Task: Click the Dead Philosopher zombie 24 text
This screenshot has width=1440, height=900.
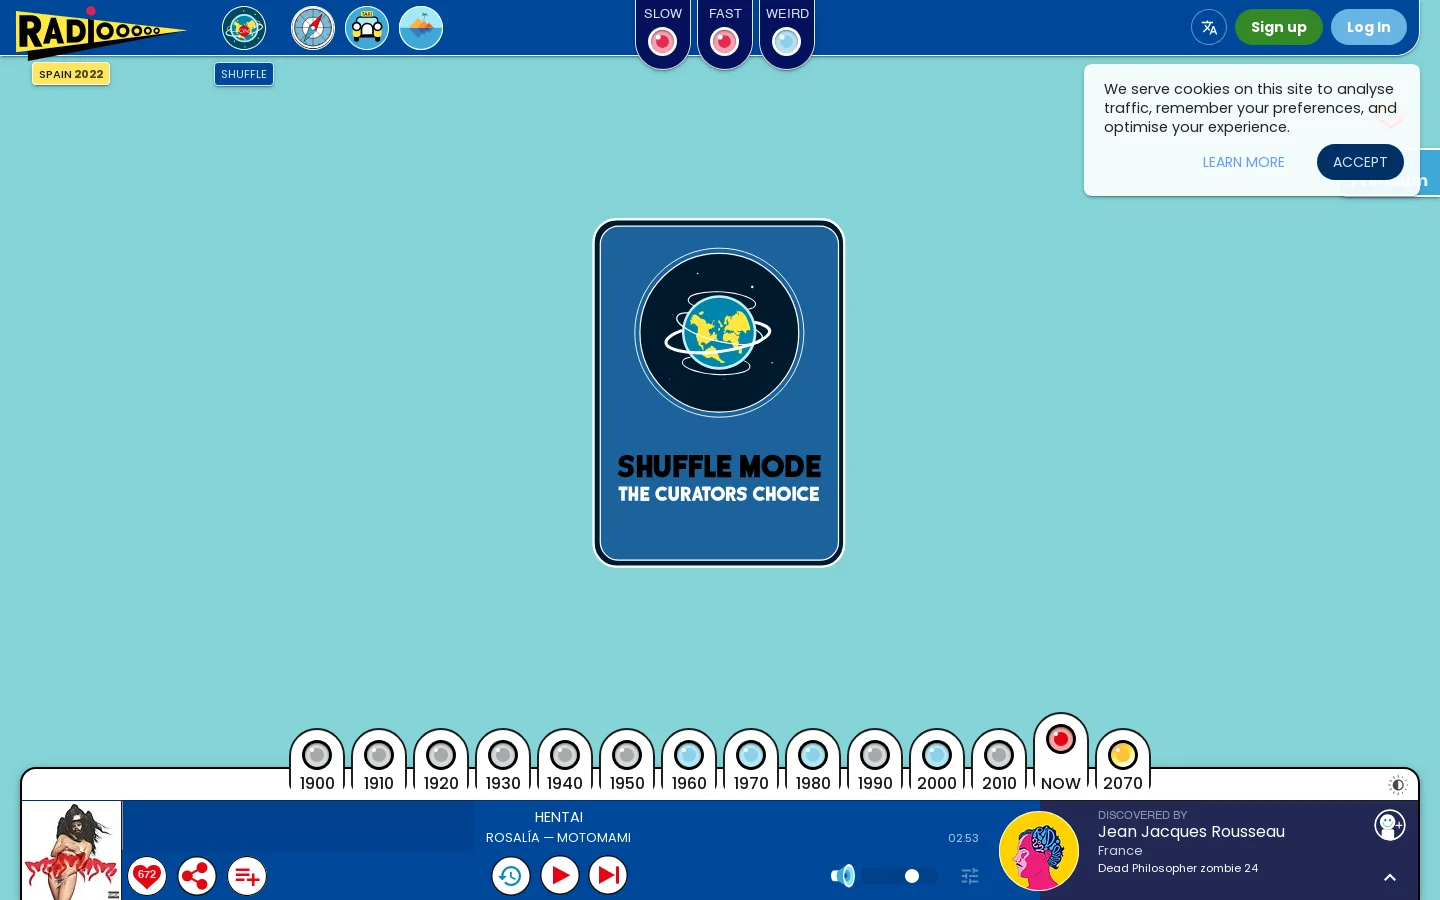Action: pos(1178,868)
